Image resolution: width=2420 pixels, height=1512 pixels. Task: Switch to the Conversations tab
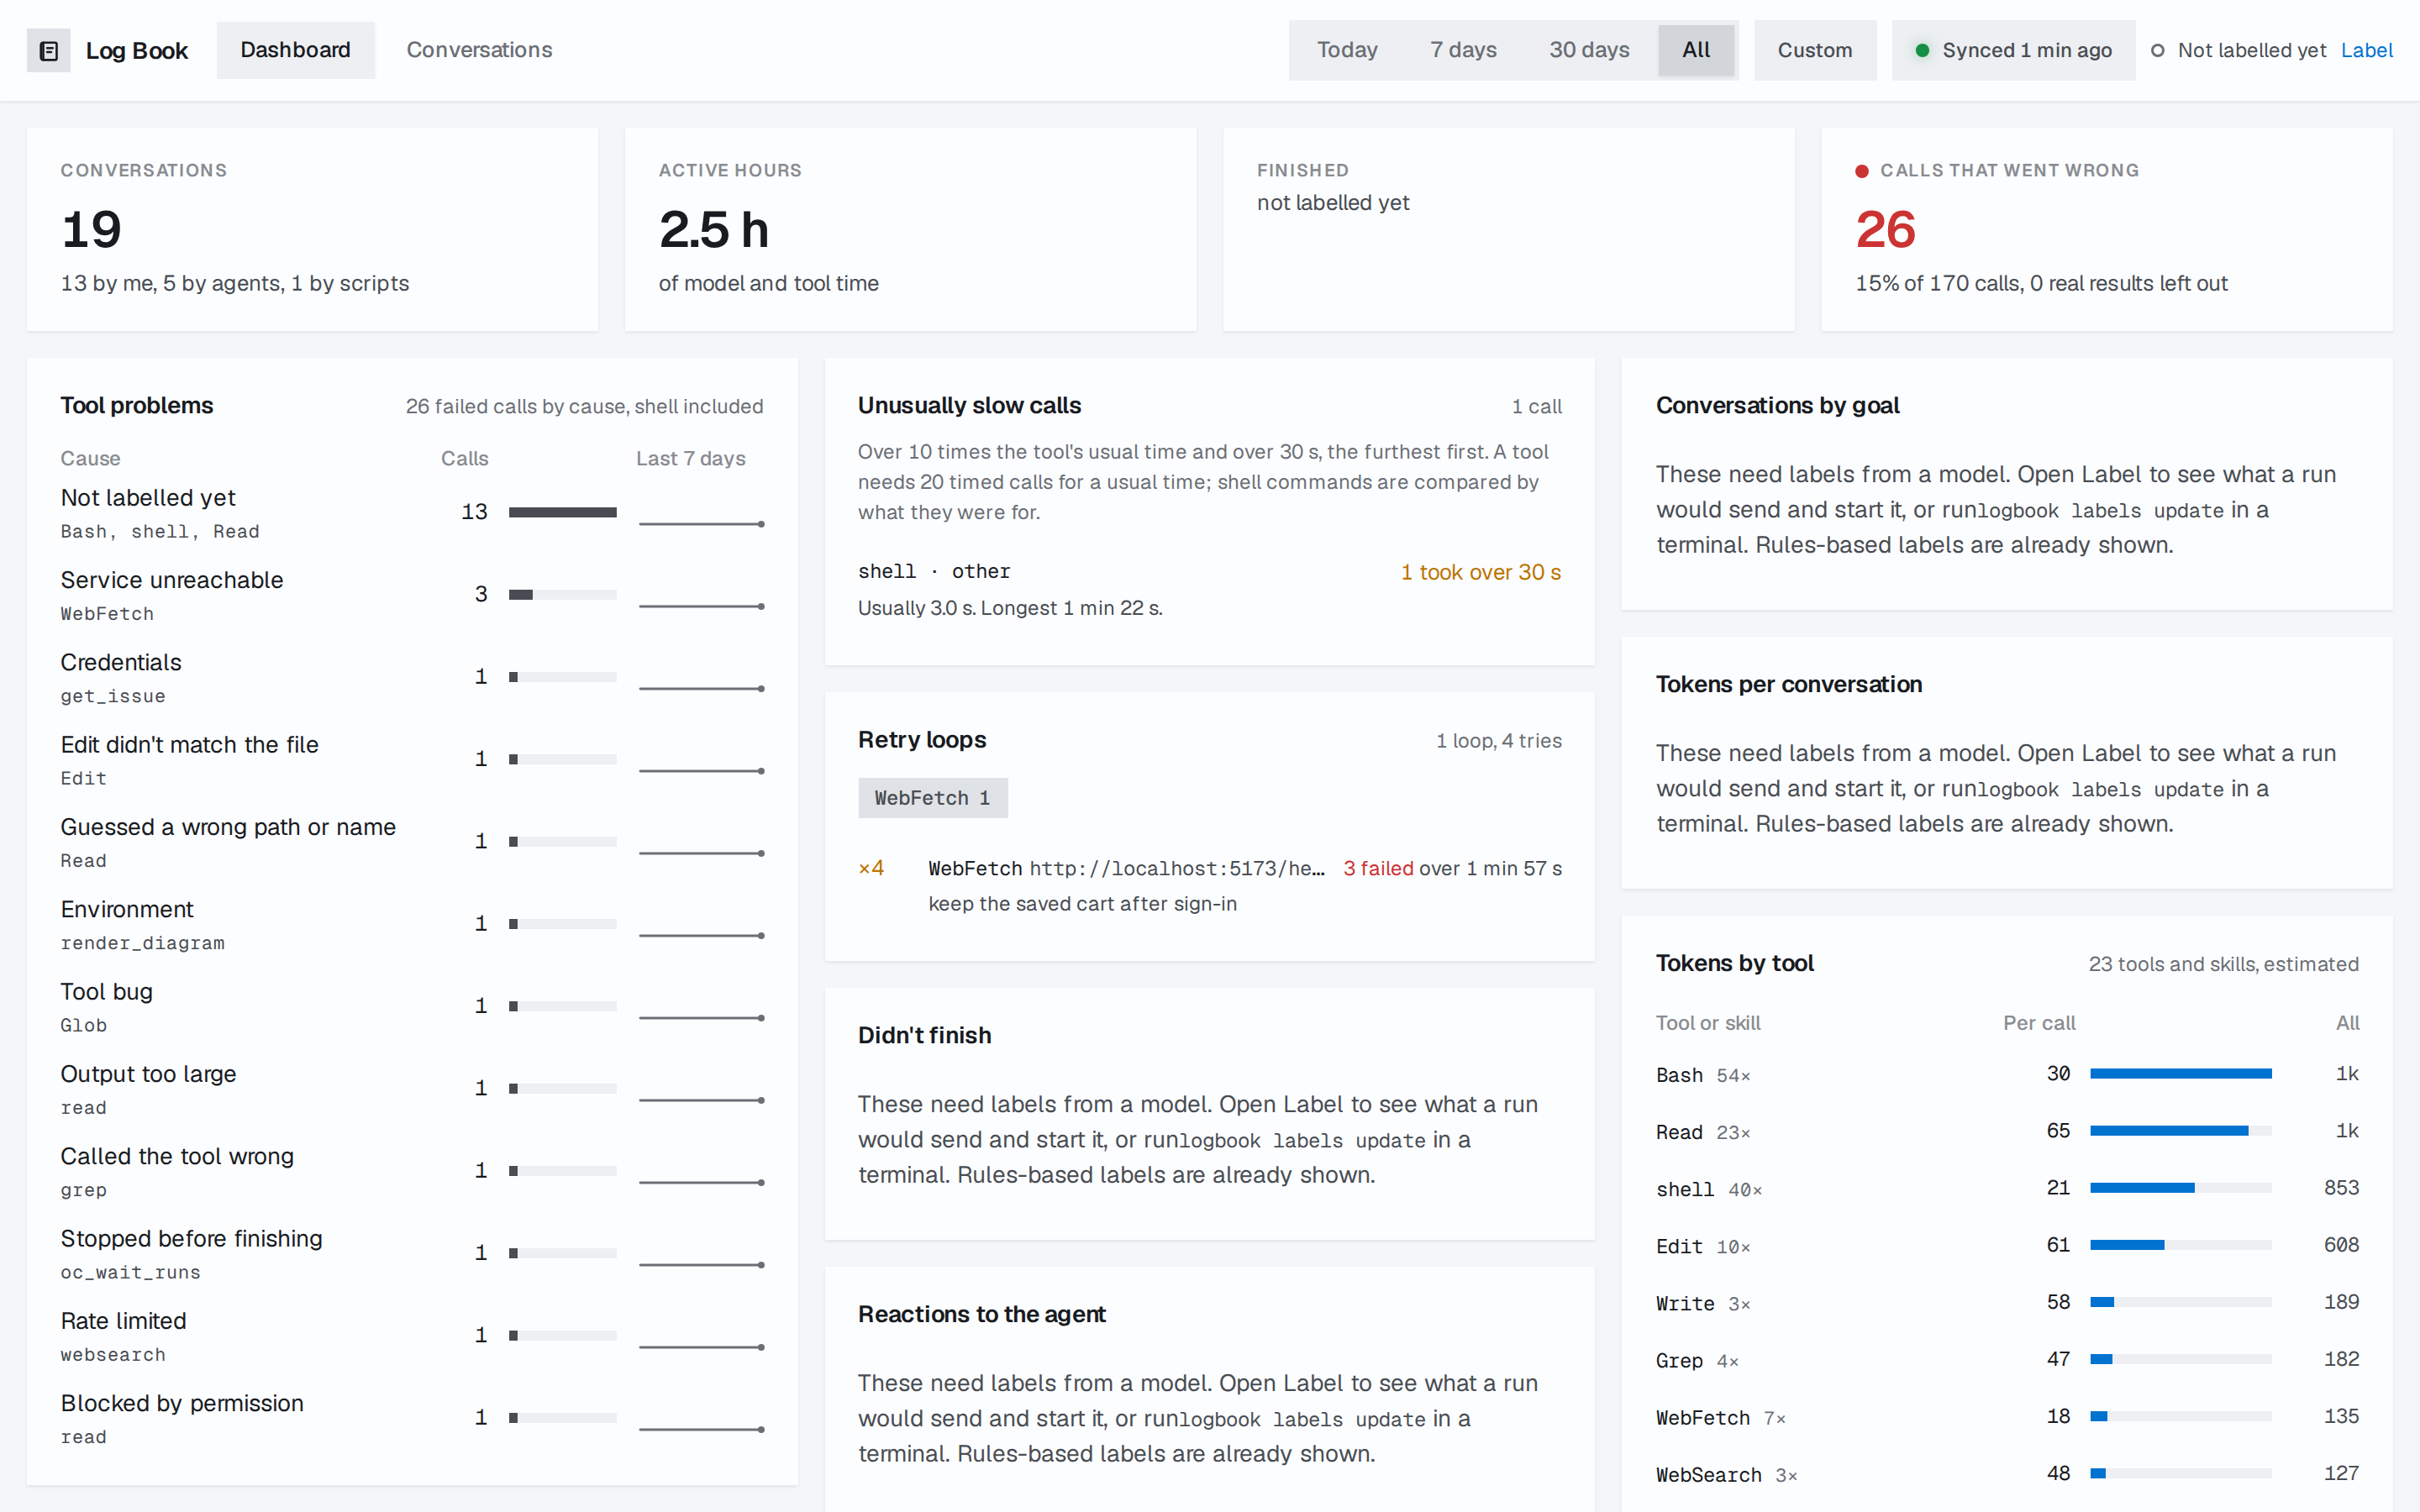tap(479, 50)
